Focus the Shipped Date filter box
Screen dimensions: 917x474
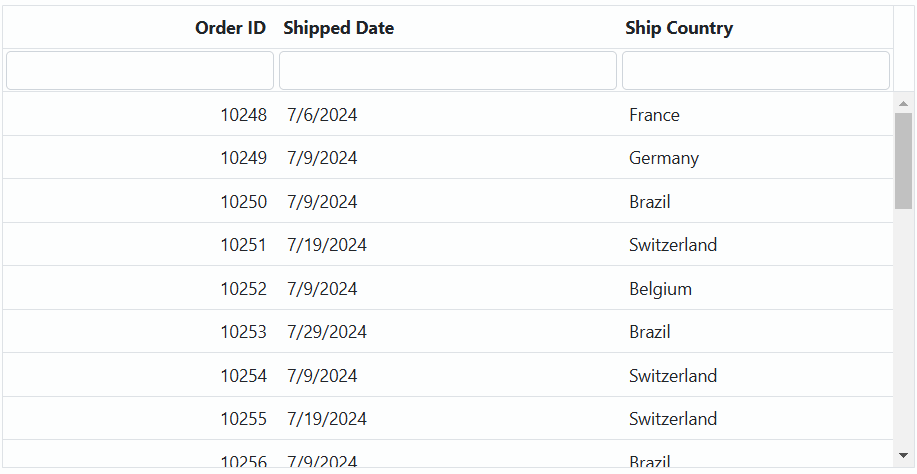[x=448, y=71]
